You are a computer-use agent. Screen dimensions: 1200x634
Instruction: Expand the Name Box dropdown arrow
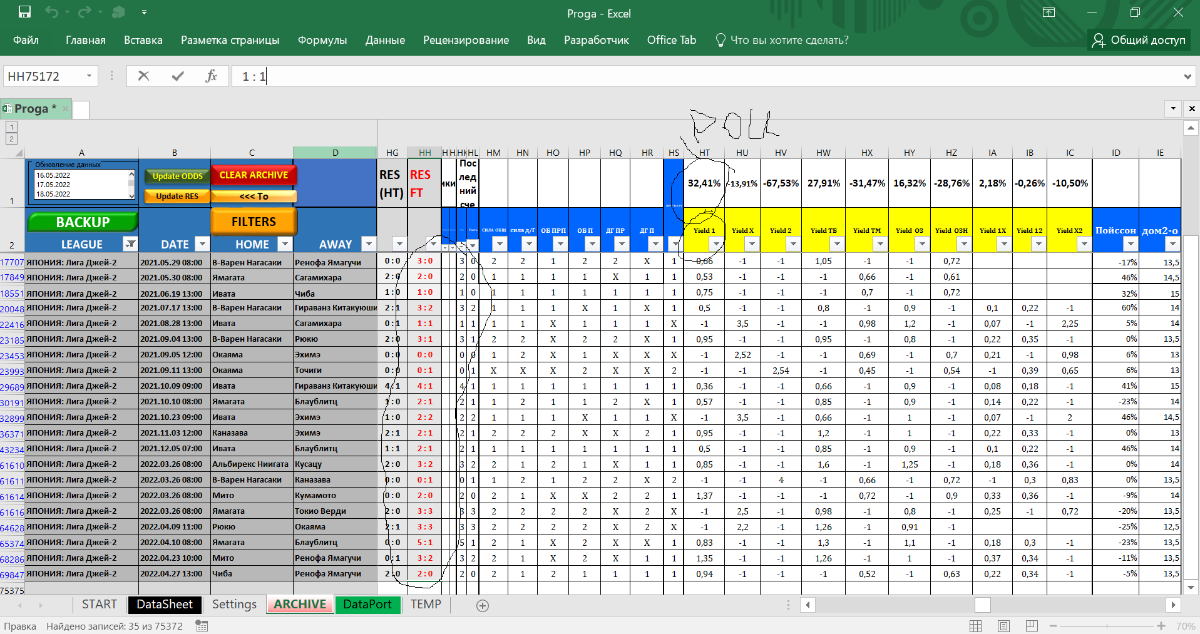pos(90,76)
